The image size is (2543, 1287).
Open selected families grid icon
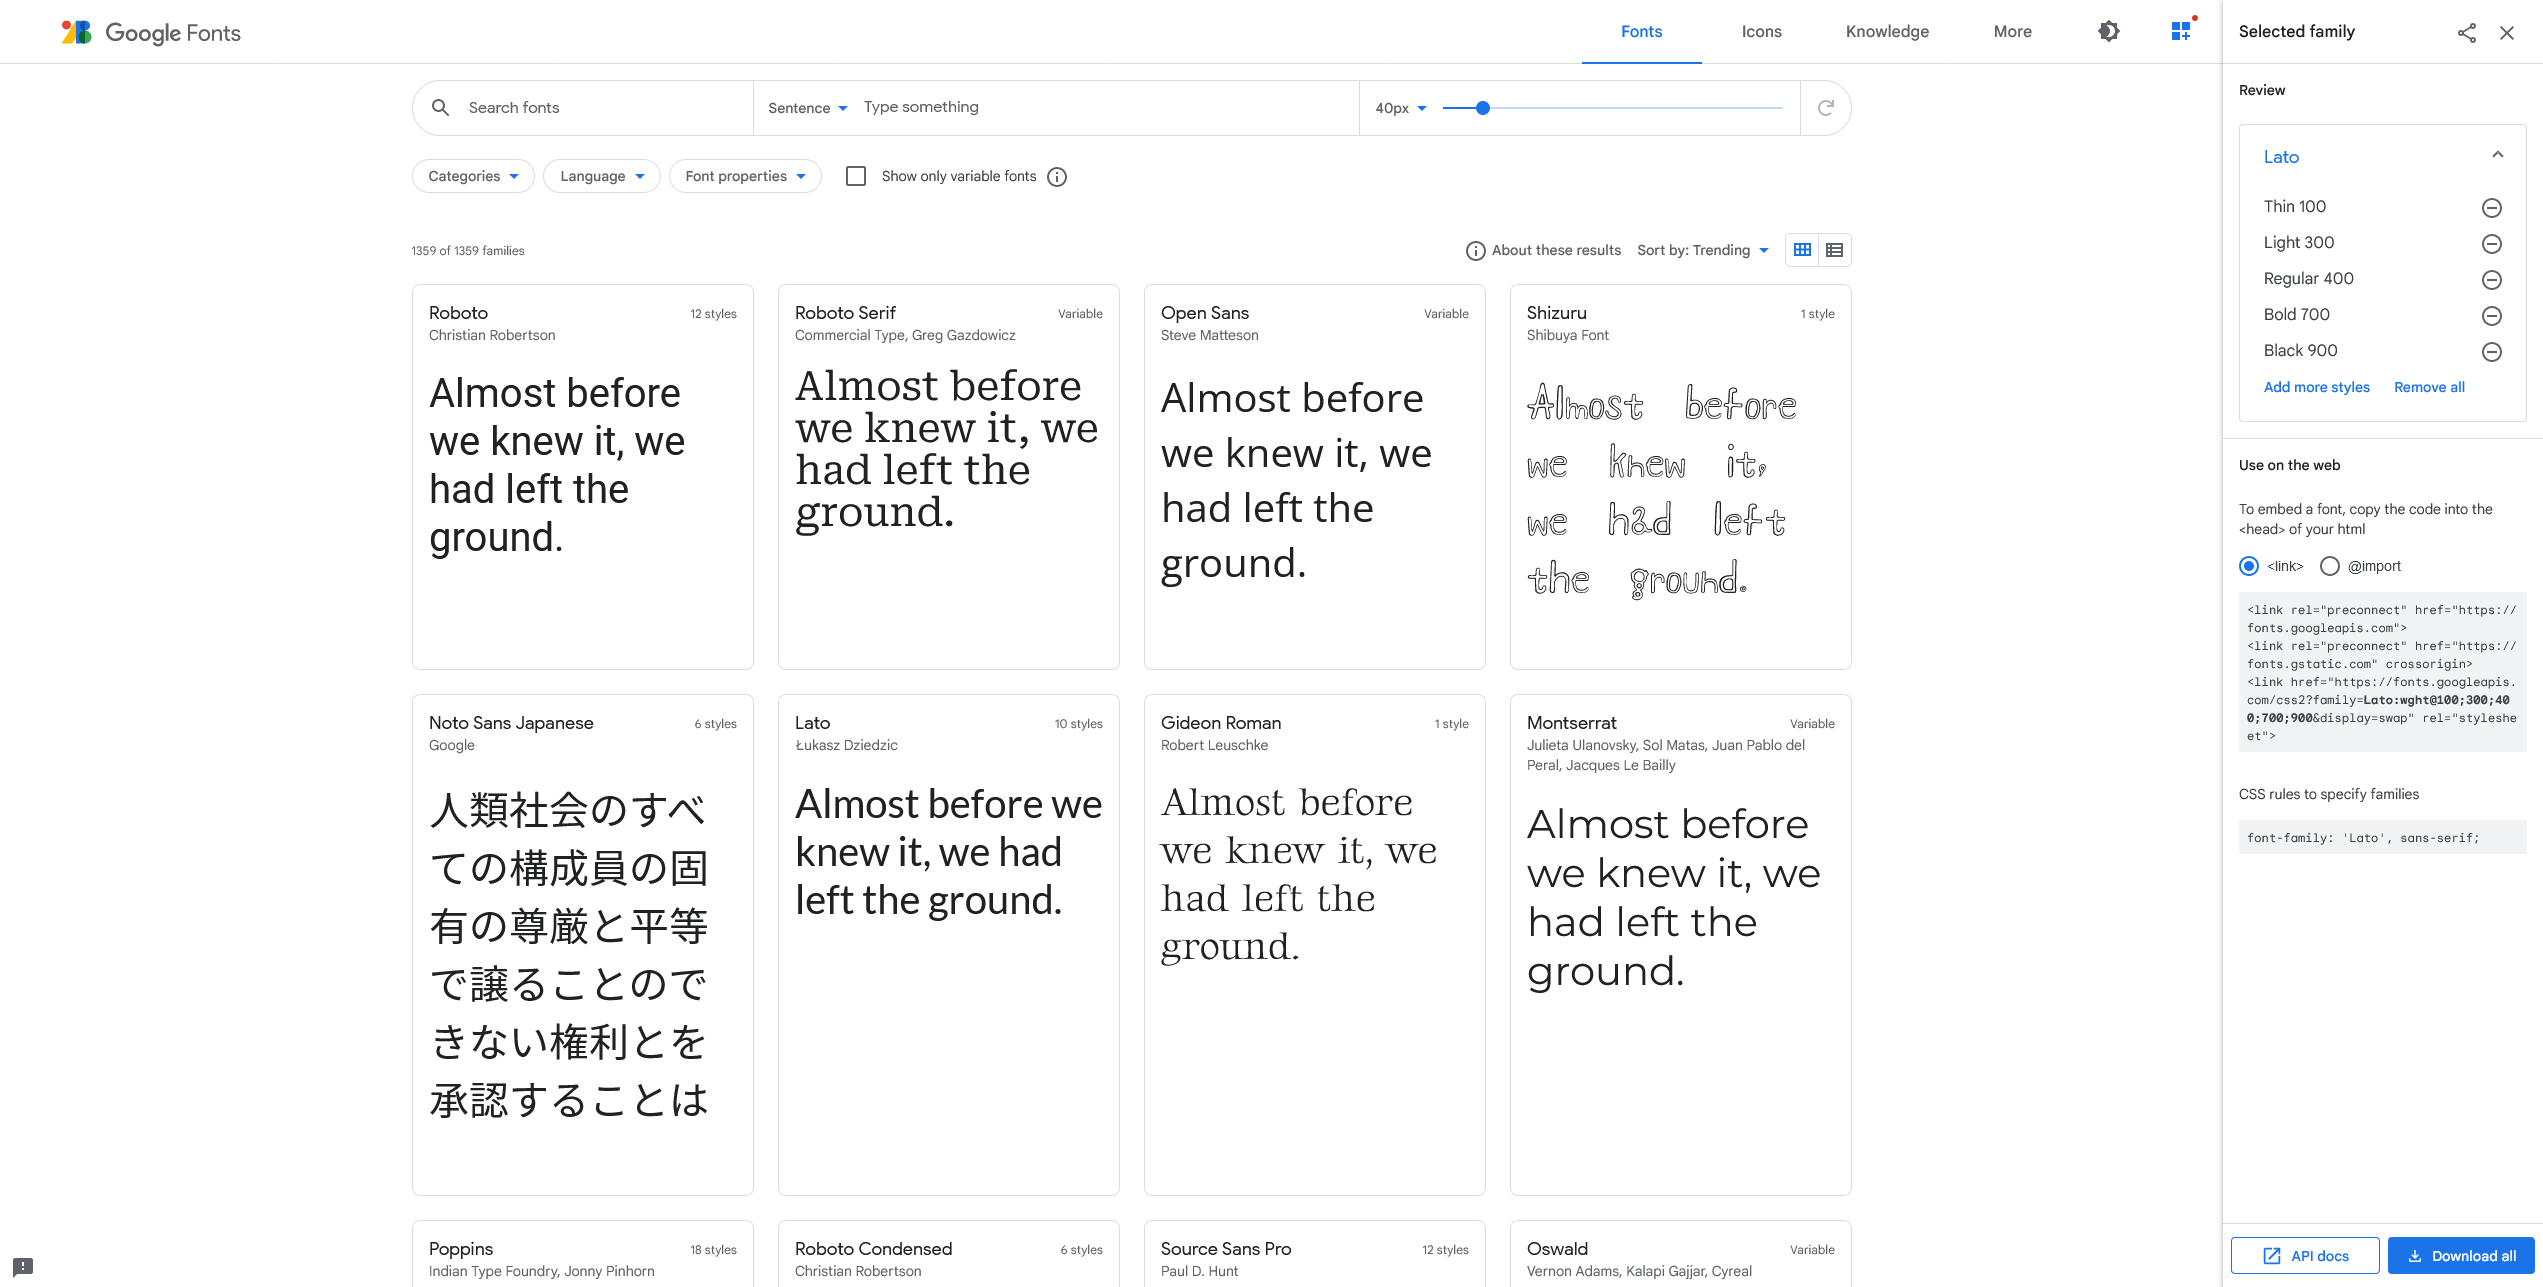[x=2181, y=31]
